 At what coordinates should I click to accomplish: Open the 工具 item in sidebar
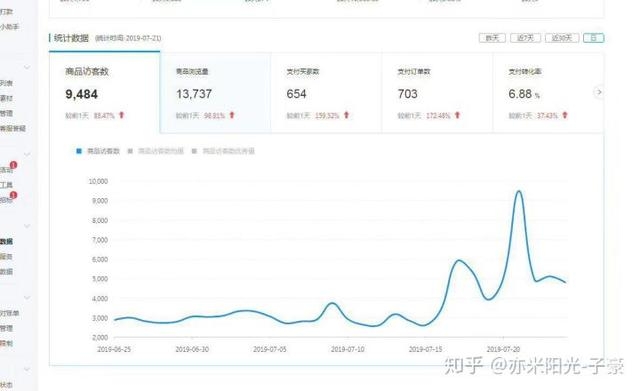pyautogui.click(x=6, y=185)
